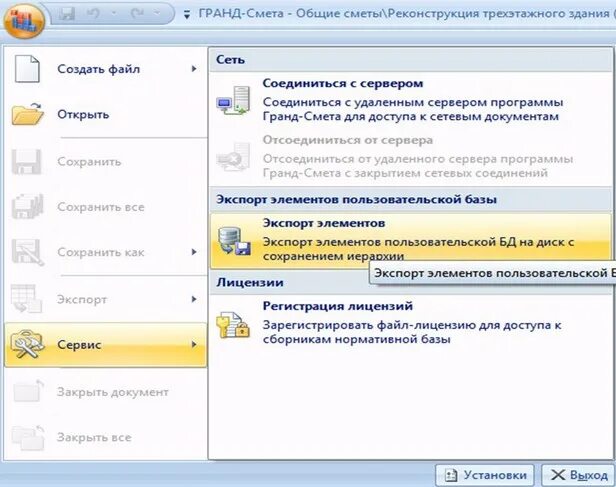Choose the Создать файл menu entry

coord(106,69)
